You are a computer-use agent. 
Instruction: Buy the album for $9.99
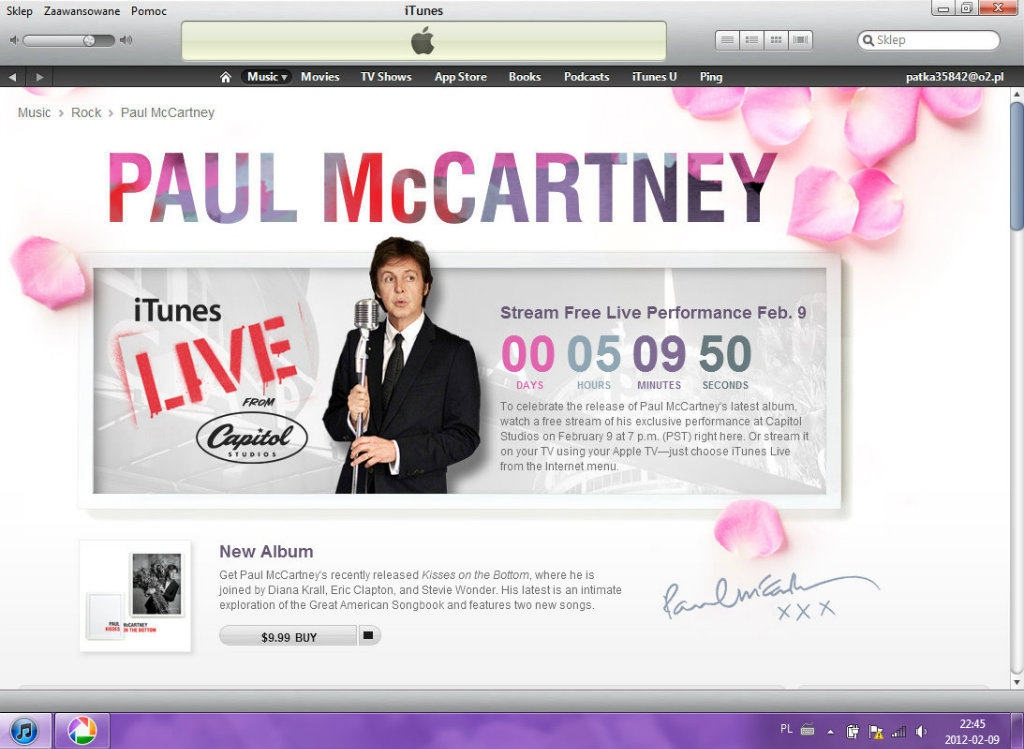pyautogui.click(x=289, y=636)
